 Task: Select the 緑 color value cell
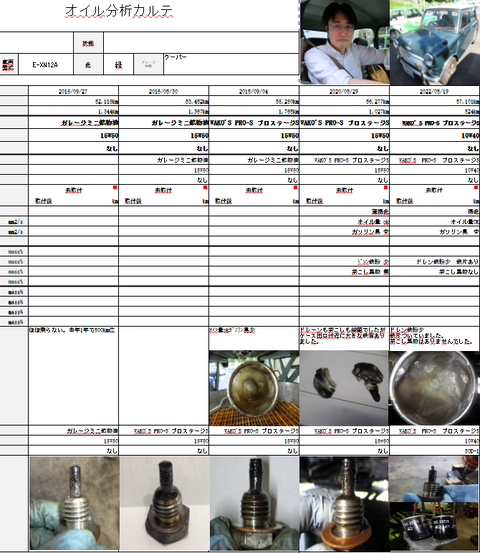click(119, 65)
